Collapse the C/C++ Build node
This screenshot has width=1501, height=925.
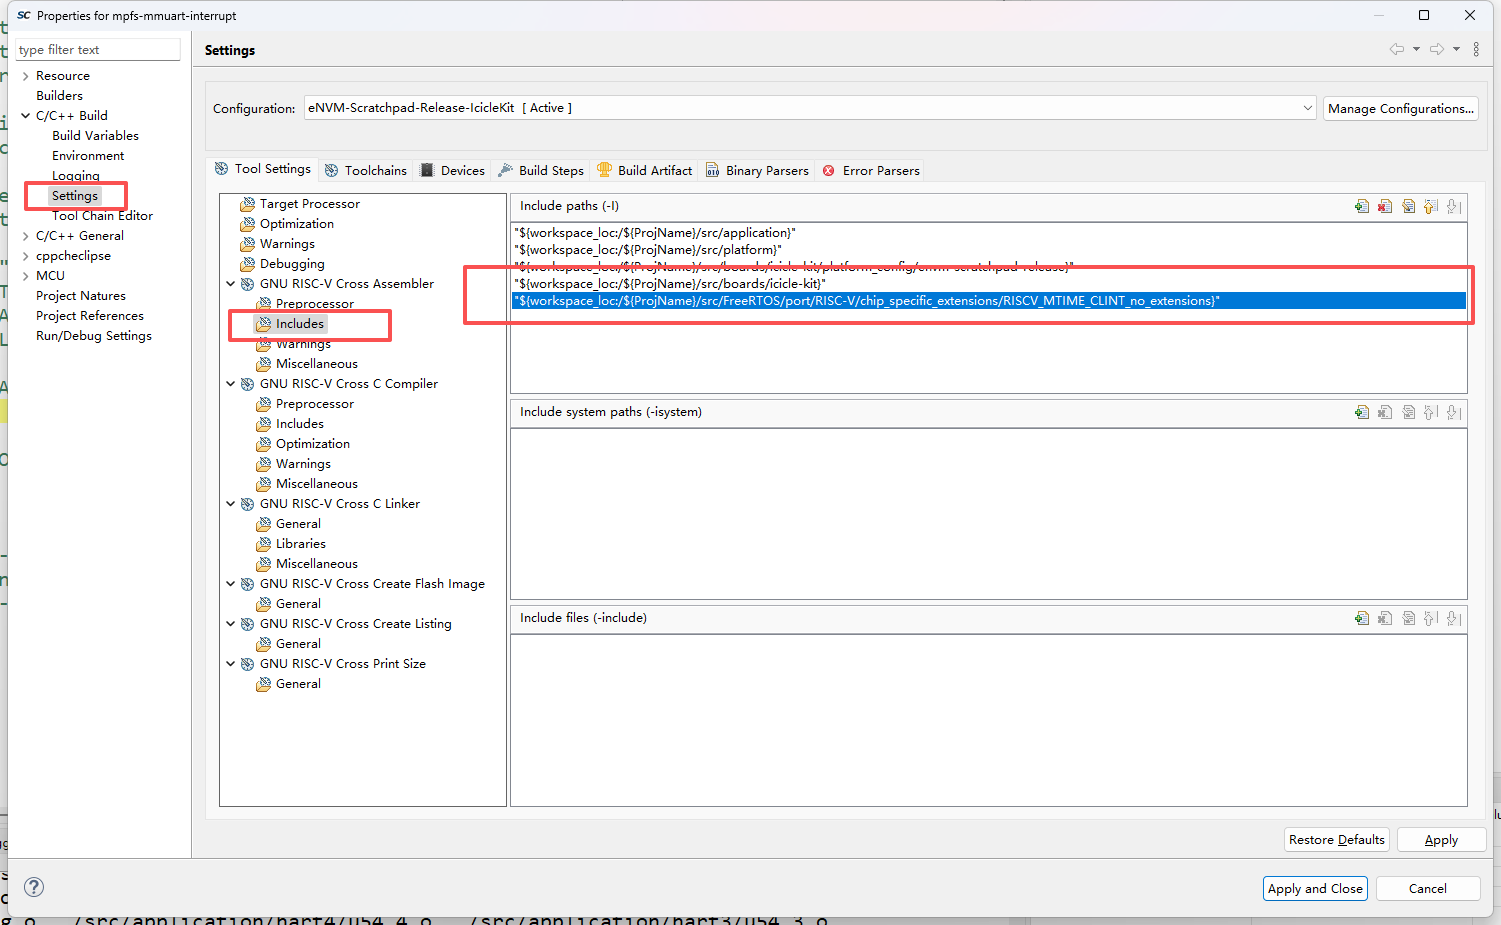pos(26,116)
